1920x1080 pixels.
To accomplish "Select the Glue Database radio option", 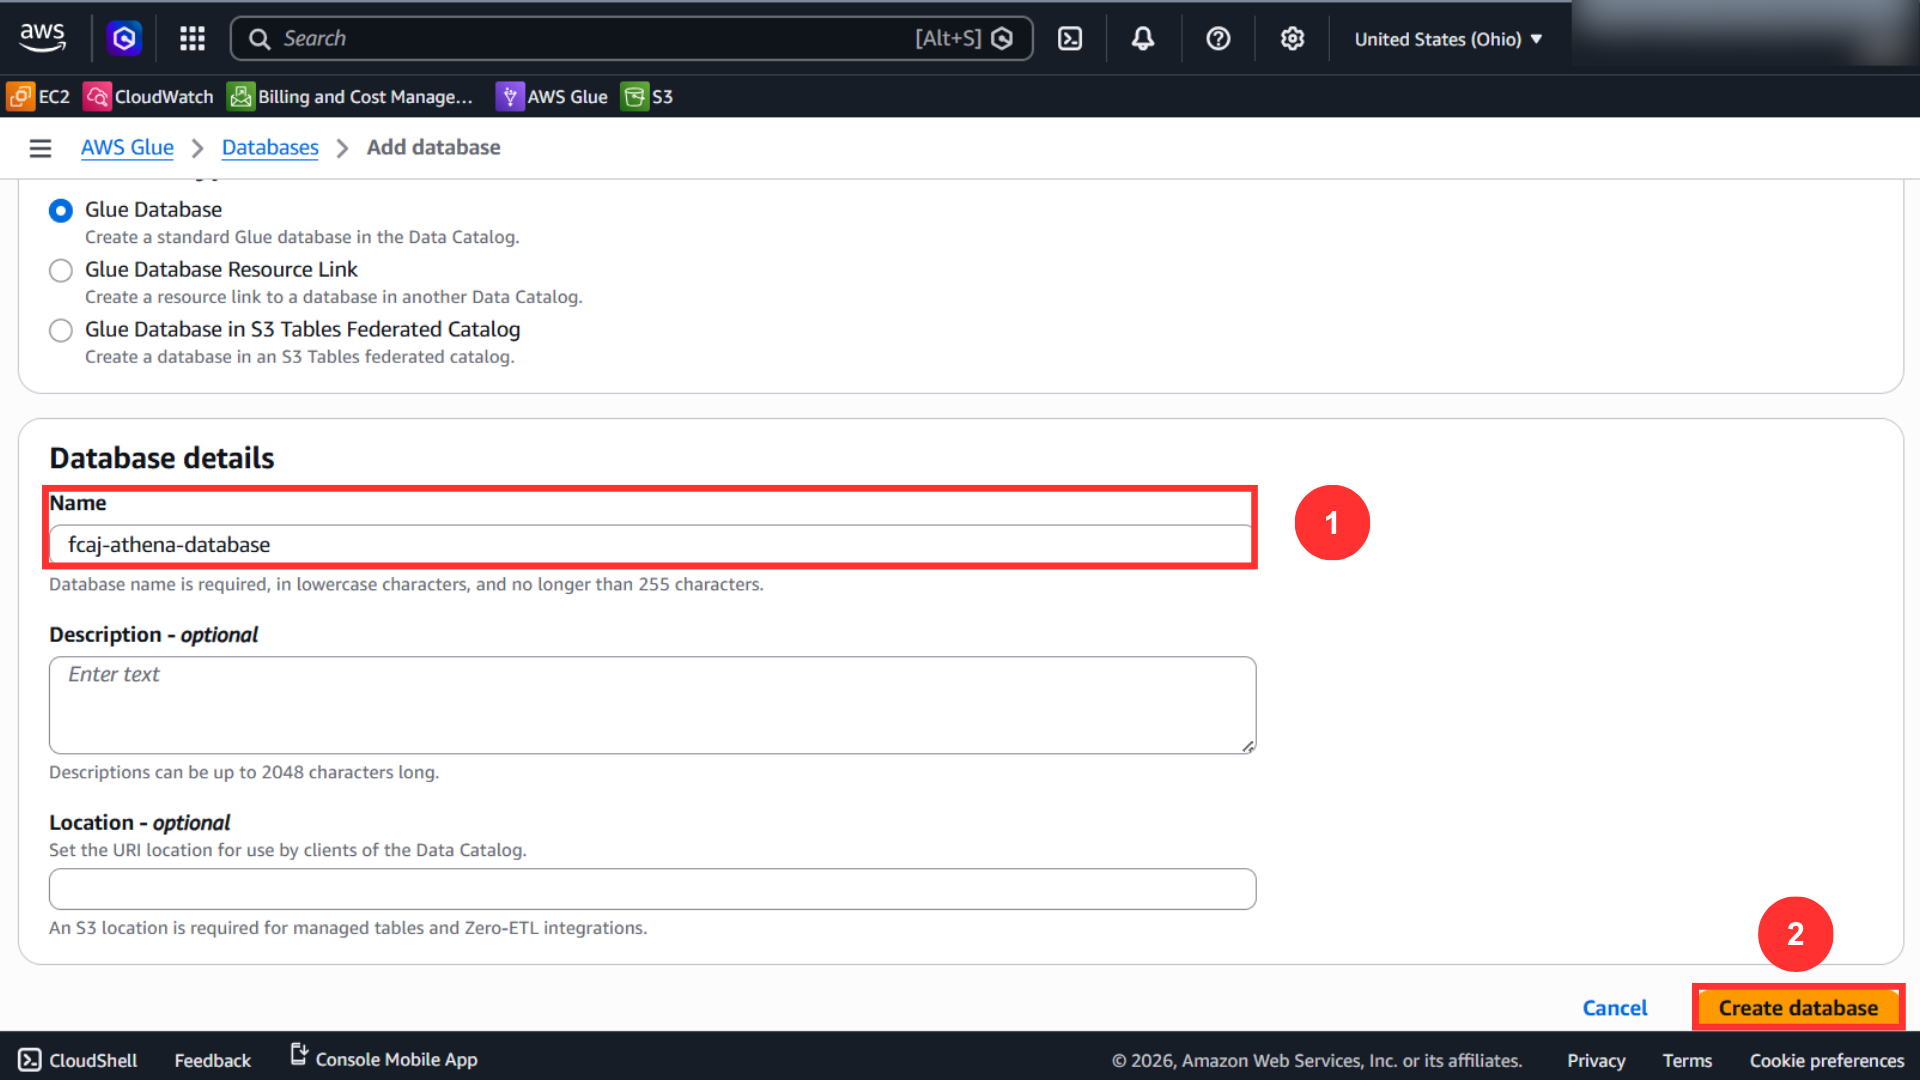I will click(61, 210).
